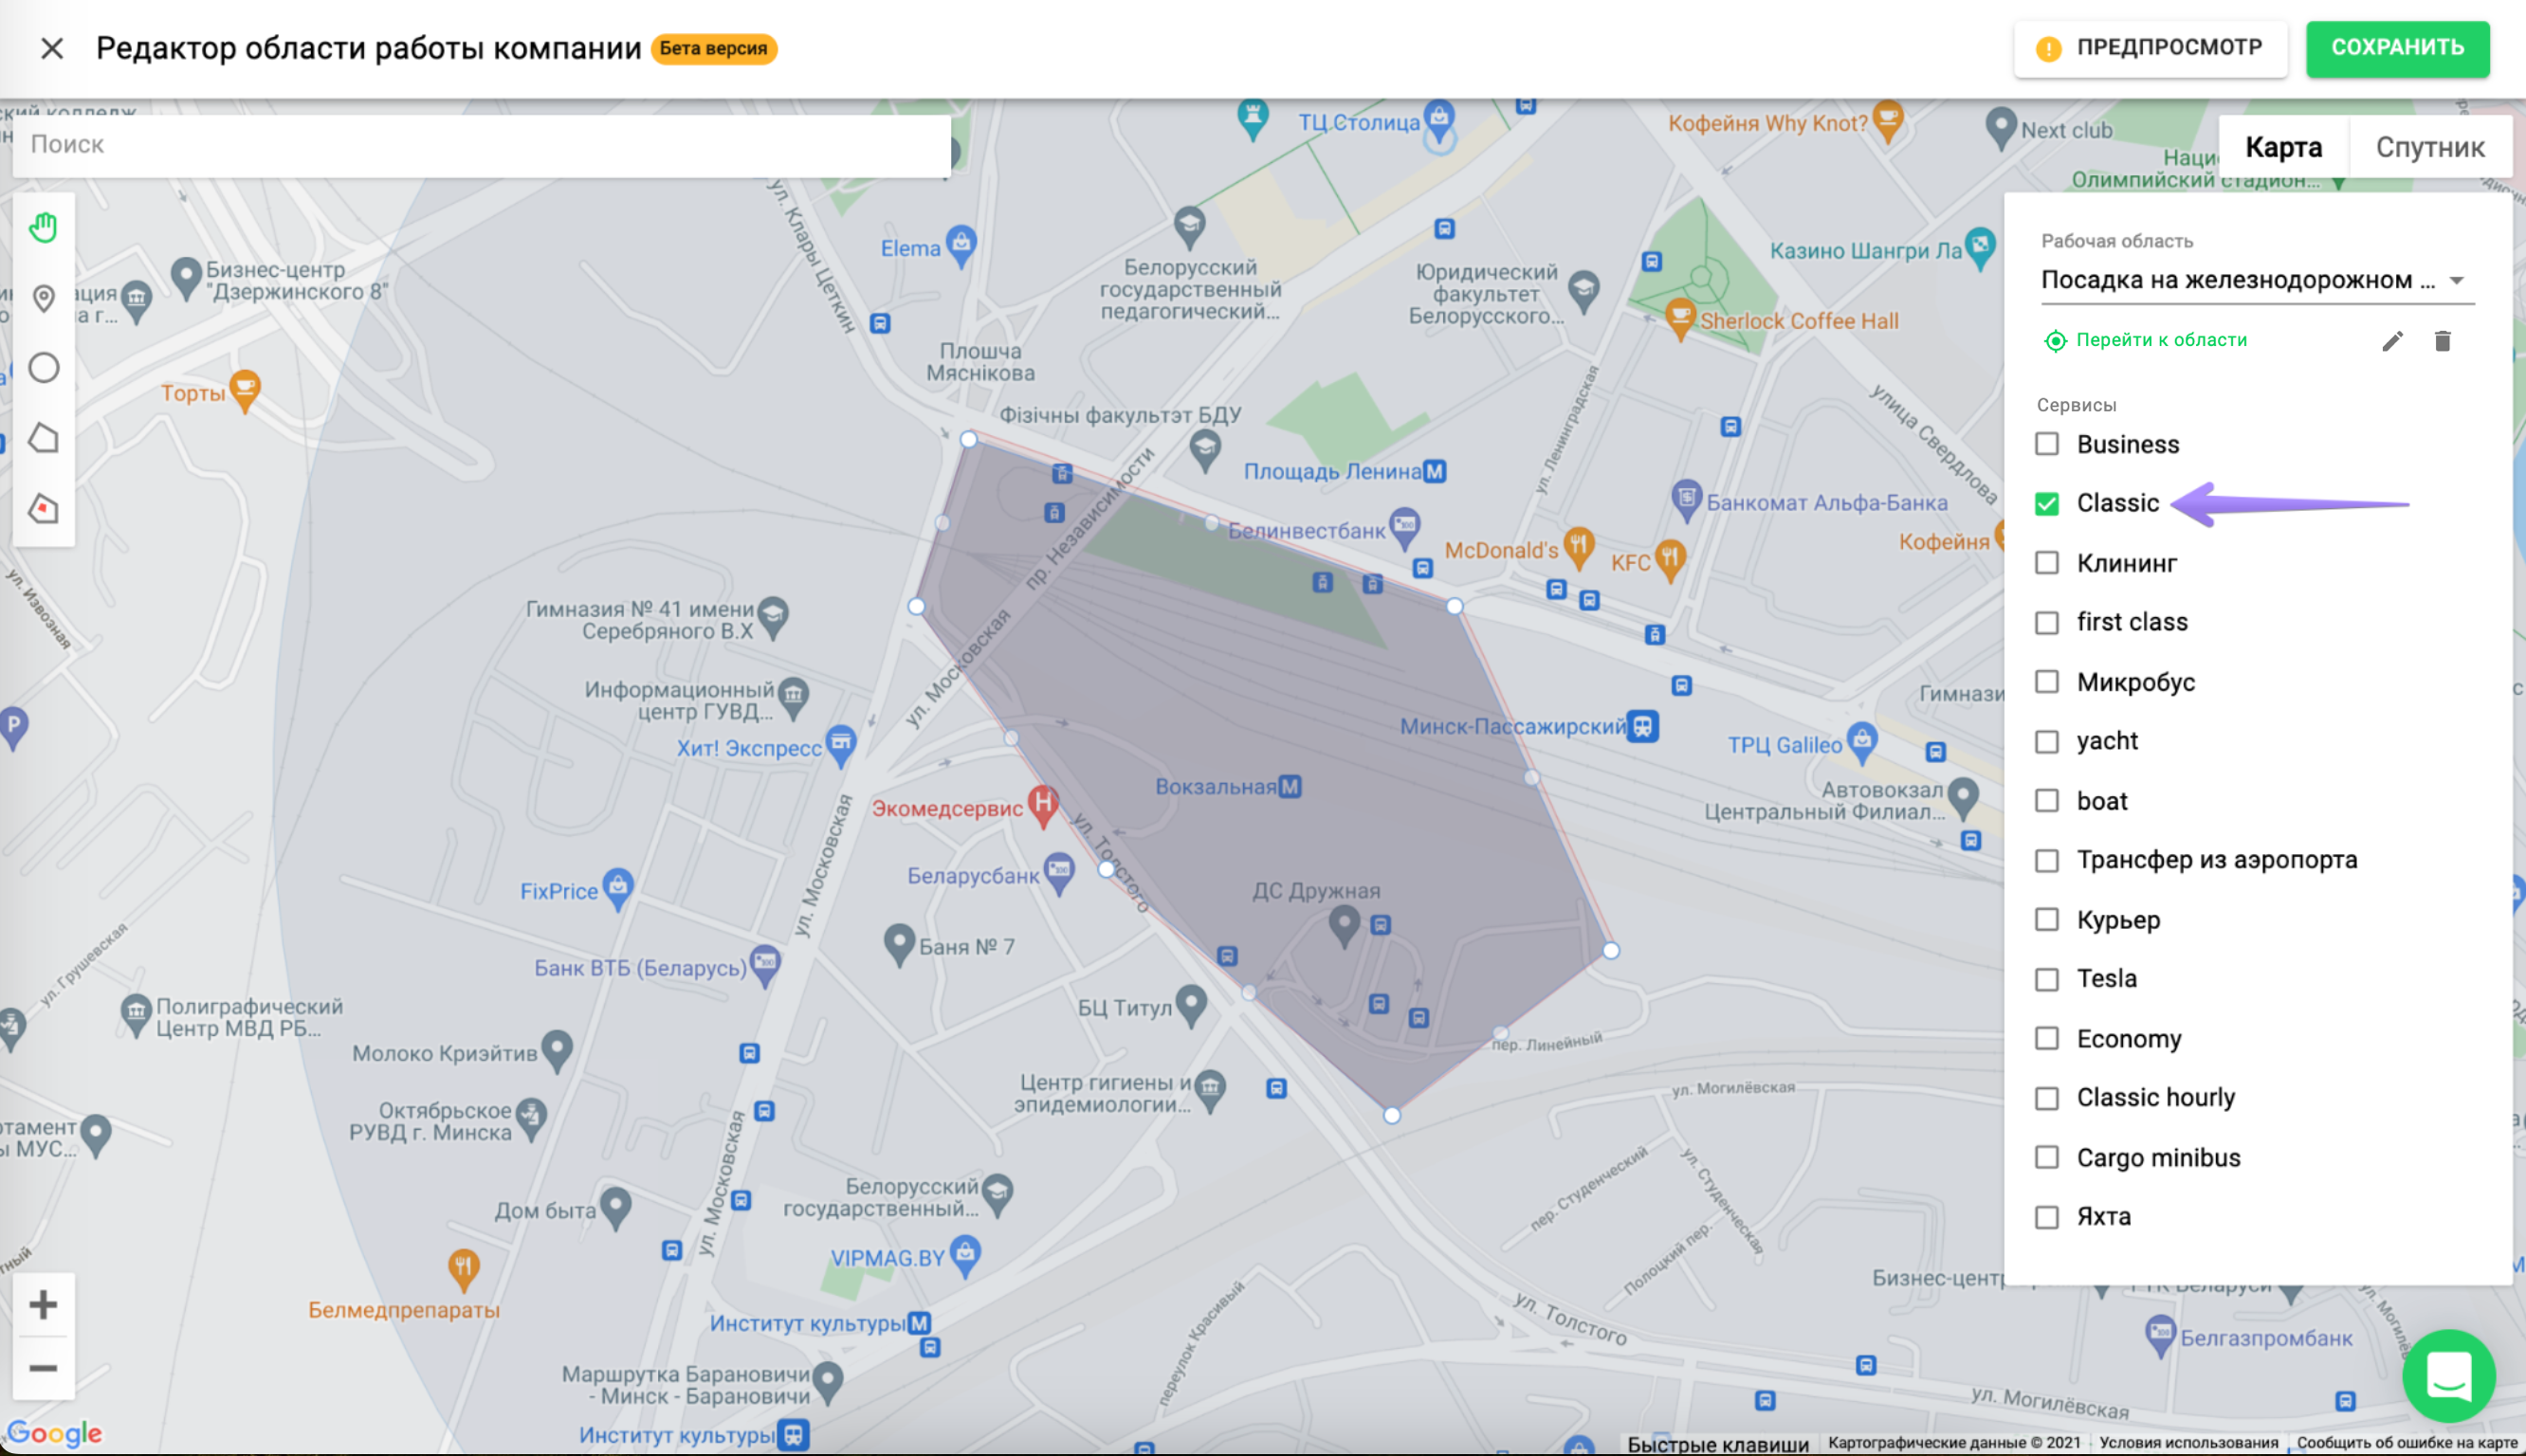Click the Перейти к области link
This screenshot has height=1456, width=2526.
click(x=2160, y=340)
